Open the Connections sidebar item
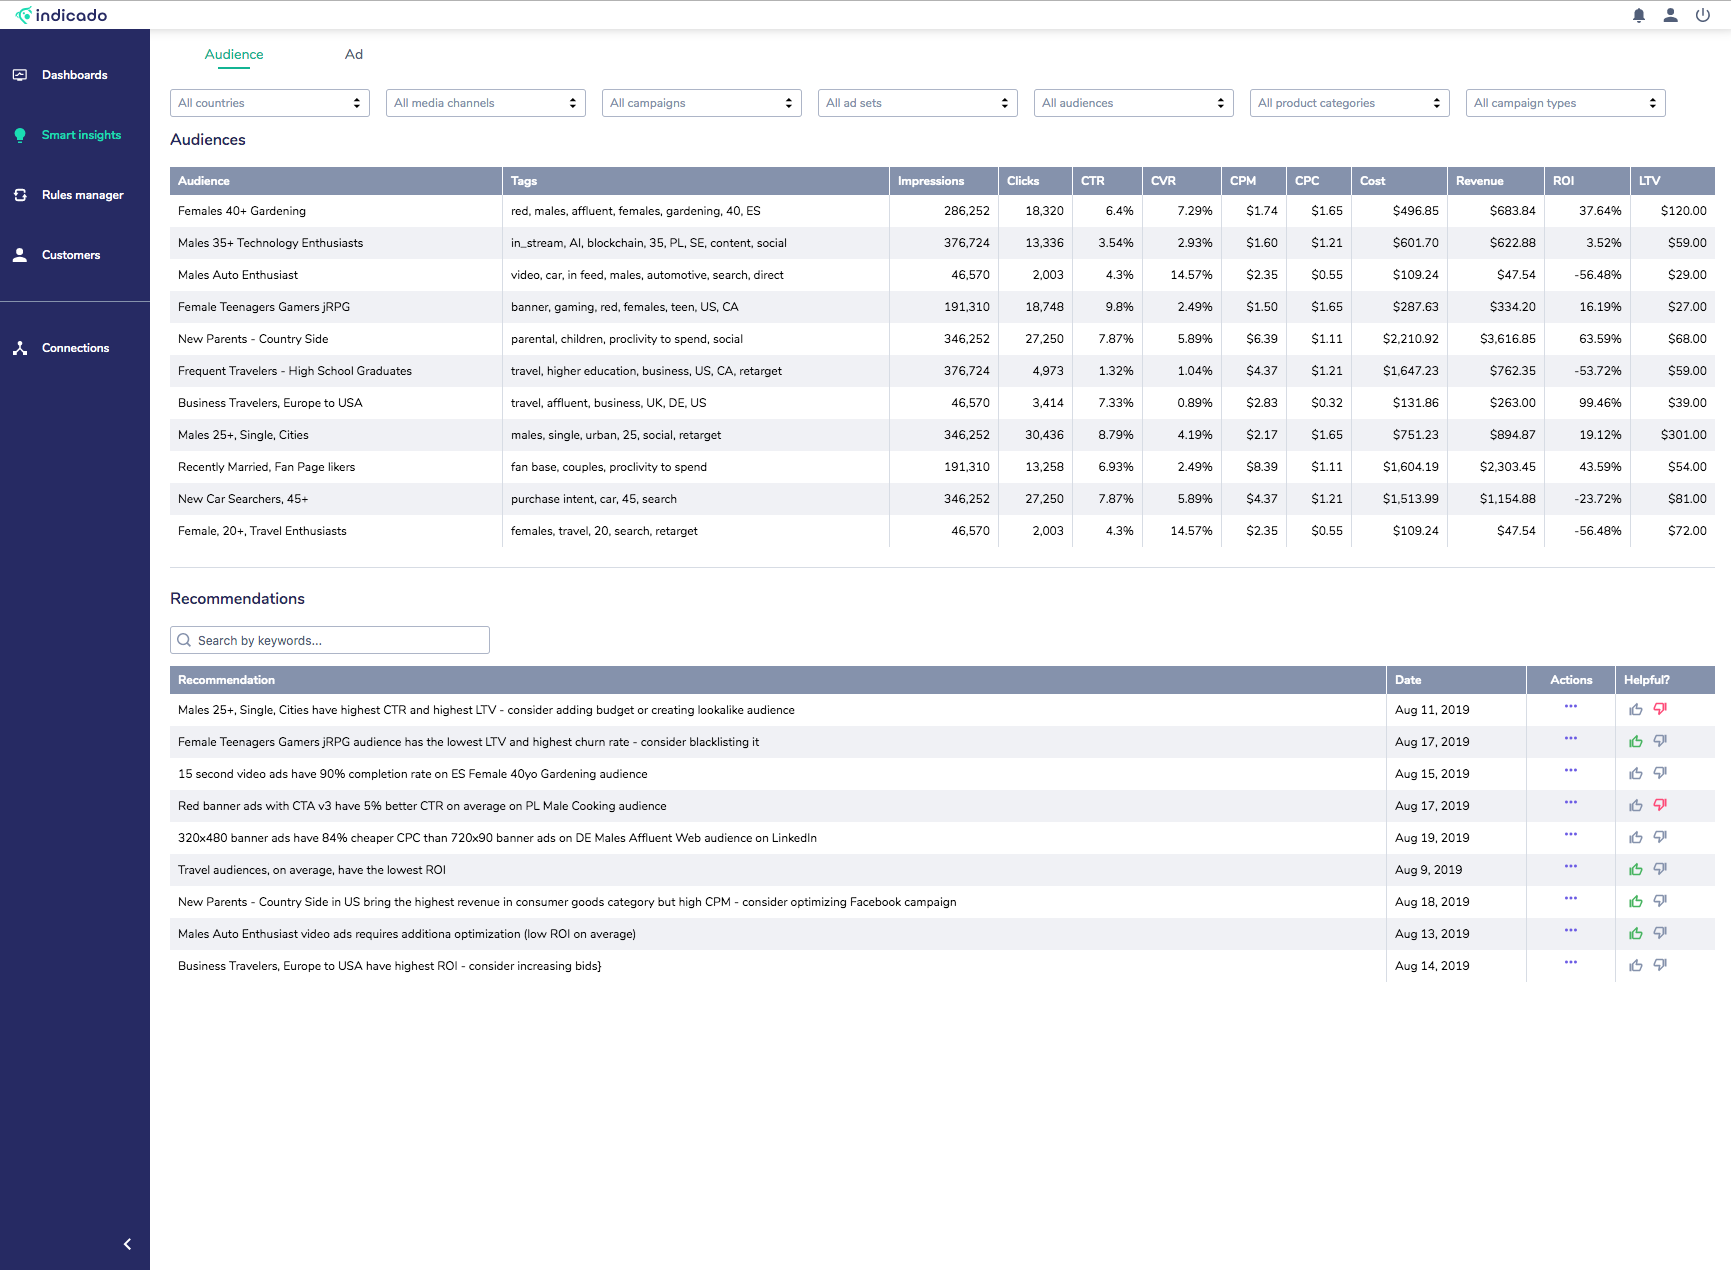This screenshot has height=1270, width=1731. point(75,348)
